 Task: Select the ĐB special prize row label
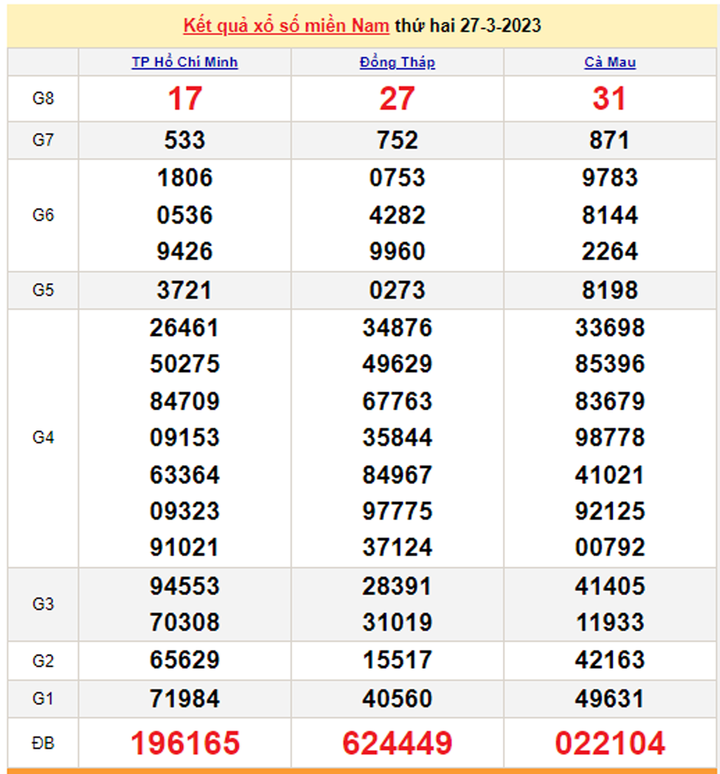(x=43, y=743)
